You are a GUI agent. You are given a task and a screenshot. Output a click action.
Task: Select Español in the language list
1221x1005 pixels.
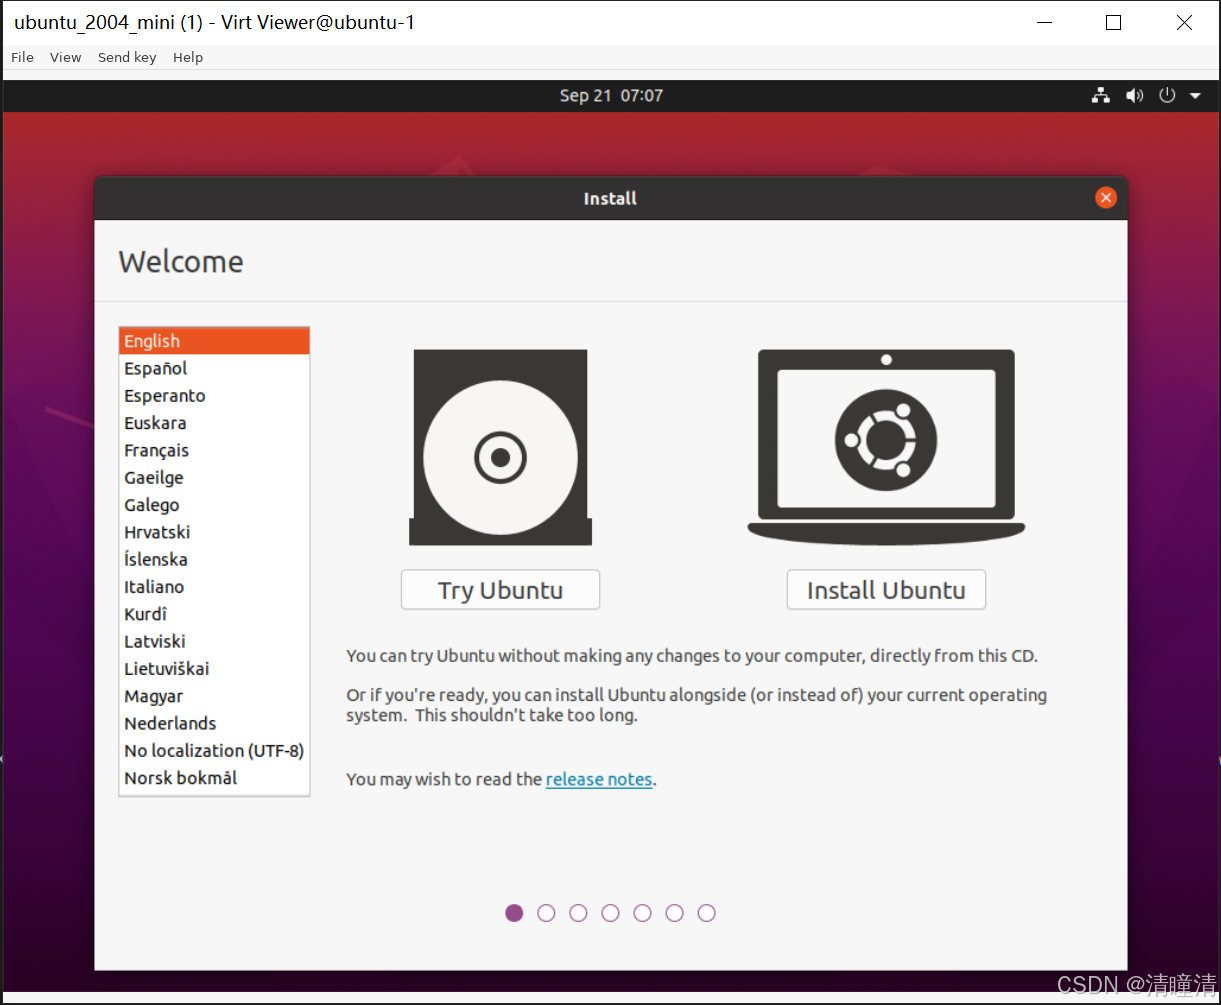[x=214, y=368]
